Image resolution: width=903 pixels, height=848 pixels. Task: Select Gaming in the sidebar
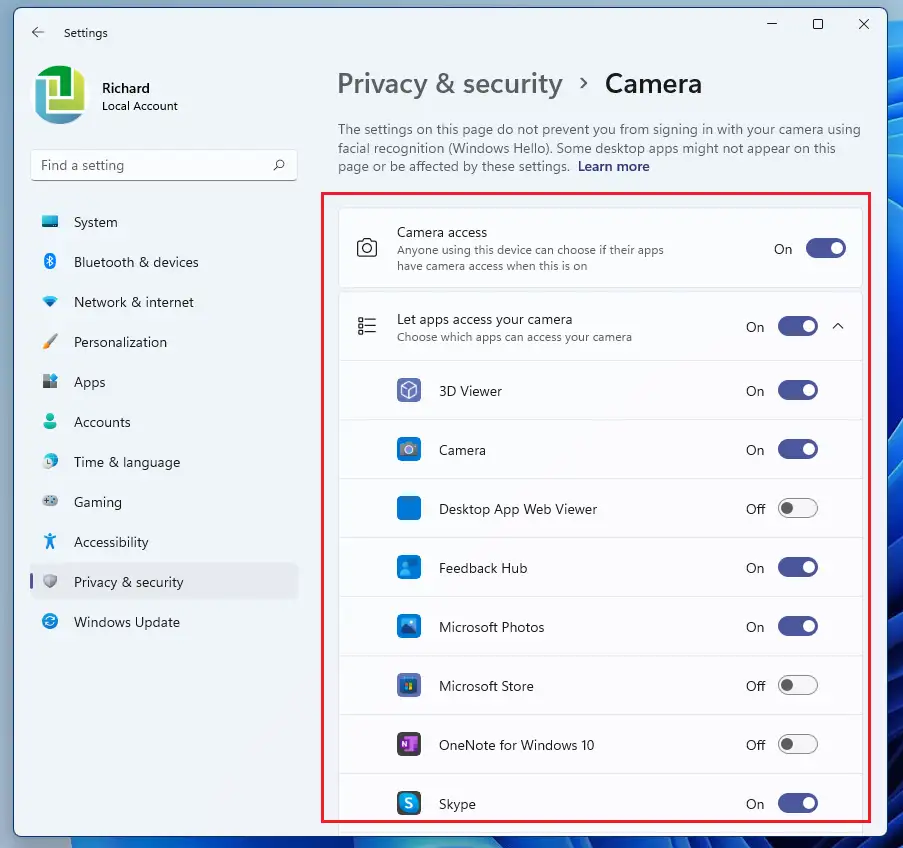164,501
